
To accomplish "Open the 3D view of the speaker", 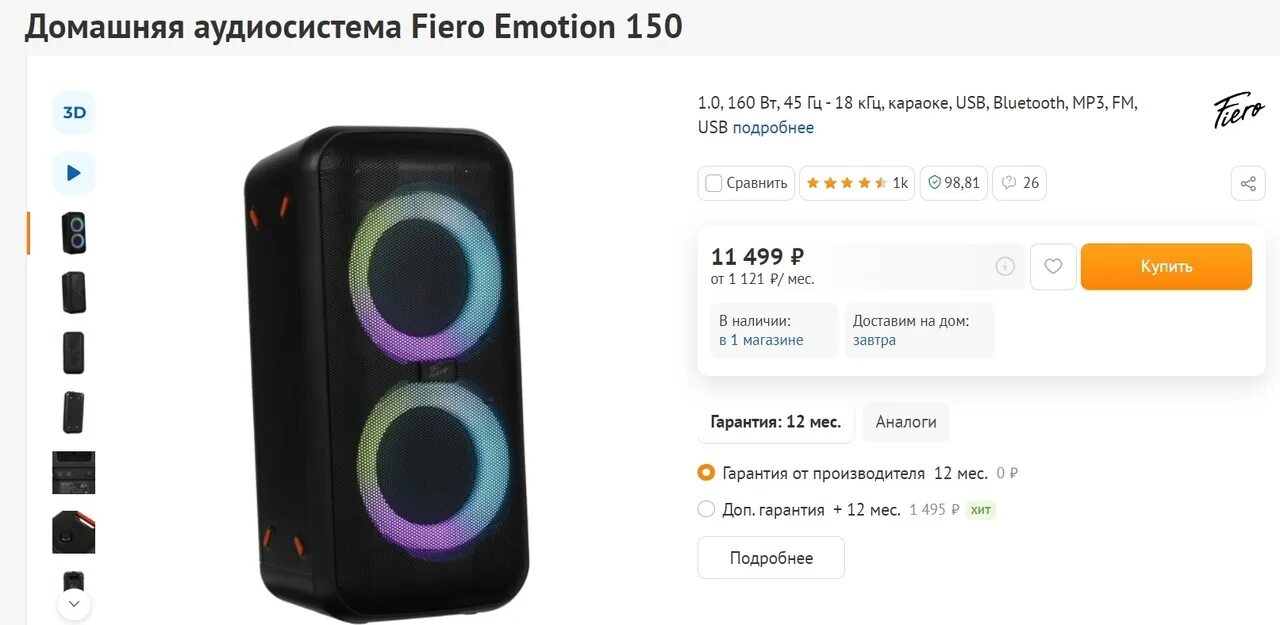I will 74,113.
